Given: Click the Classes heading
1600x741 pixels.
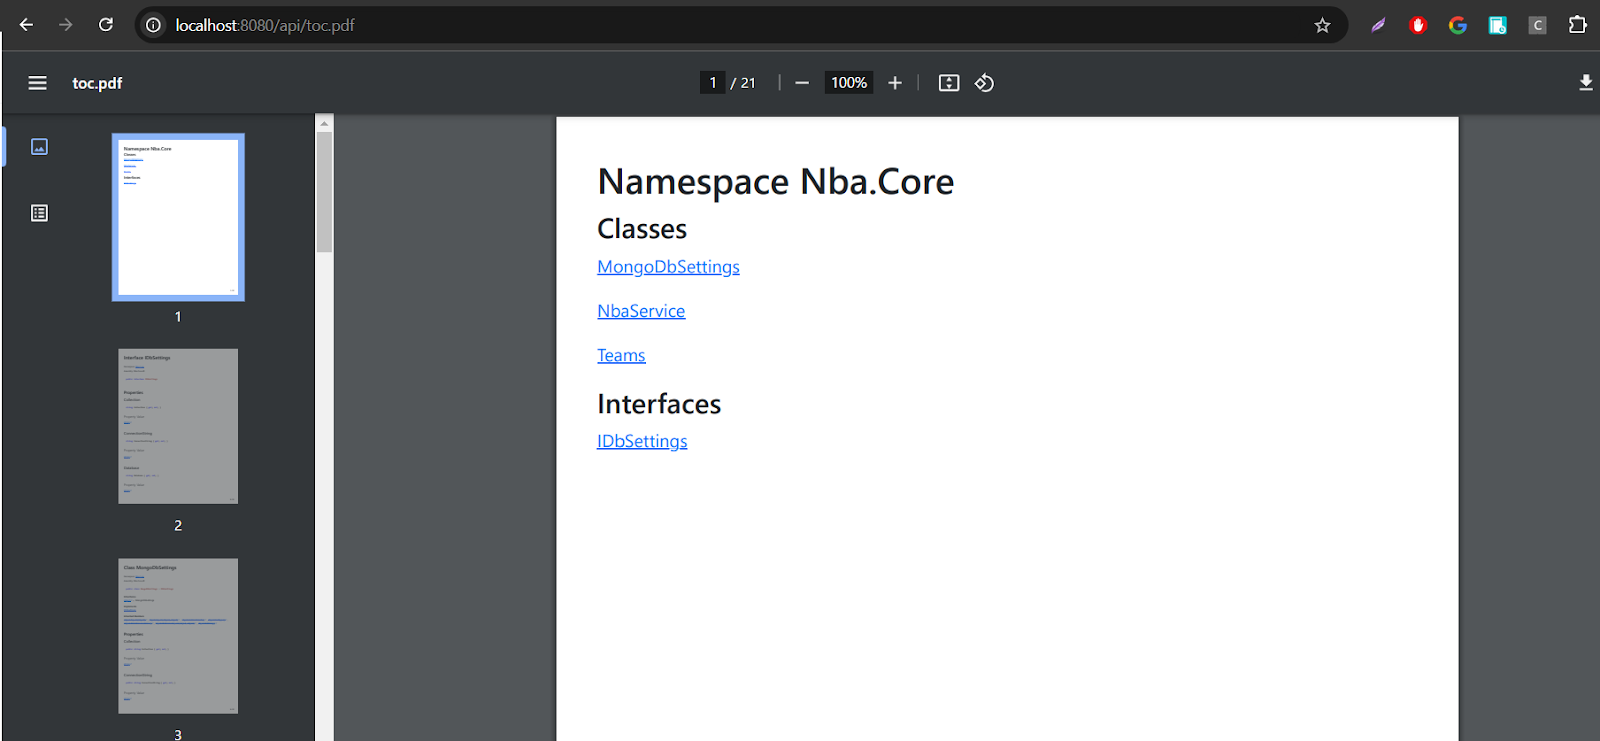Looking at the screenshot, I should point(642,229).
